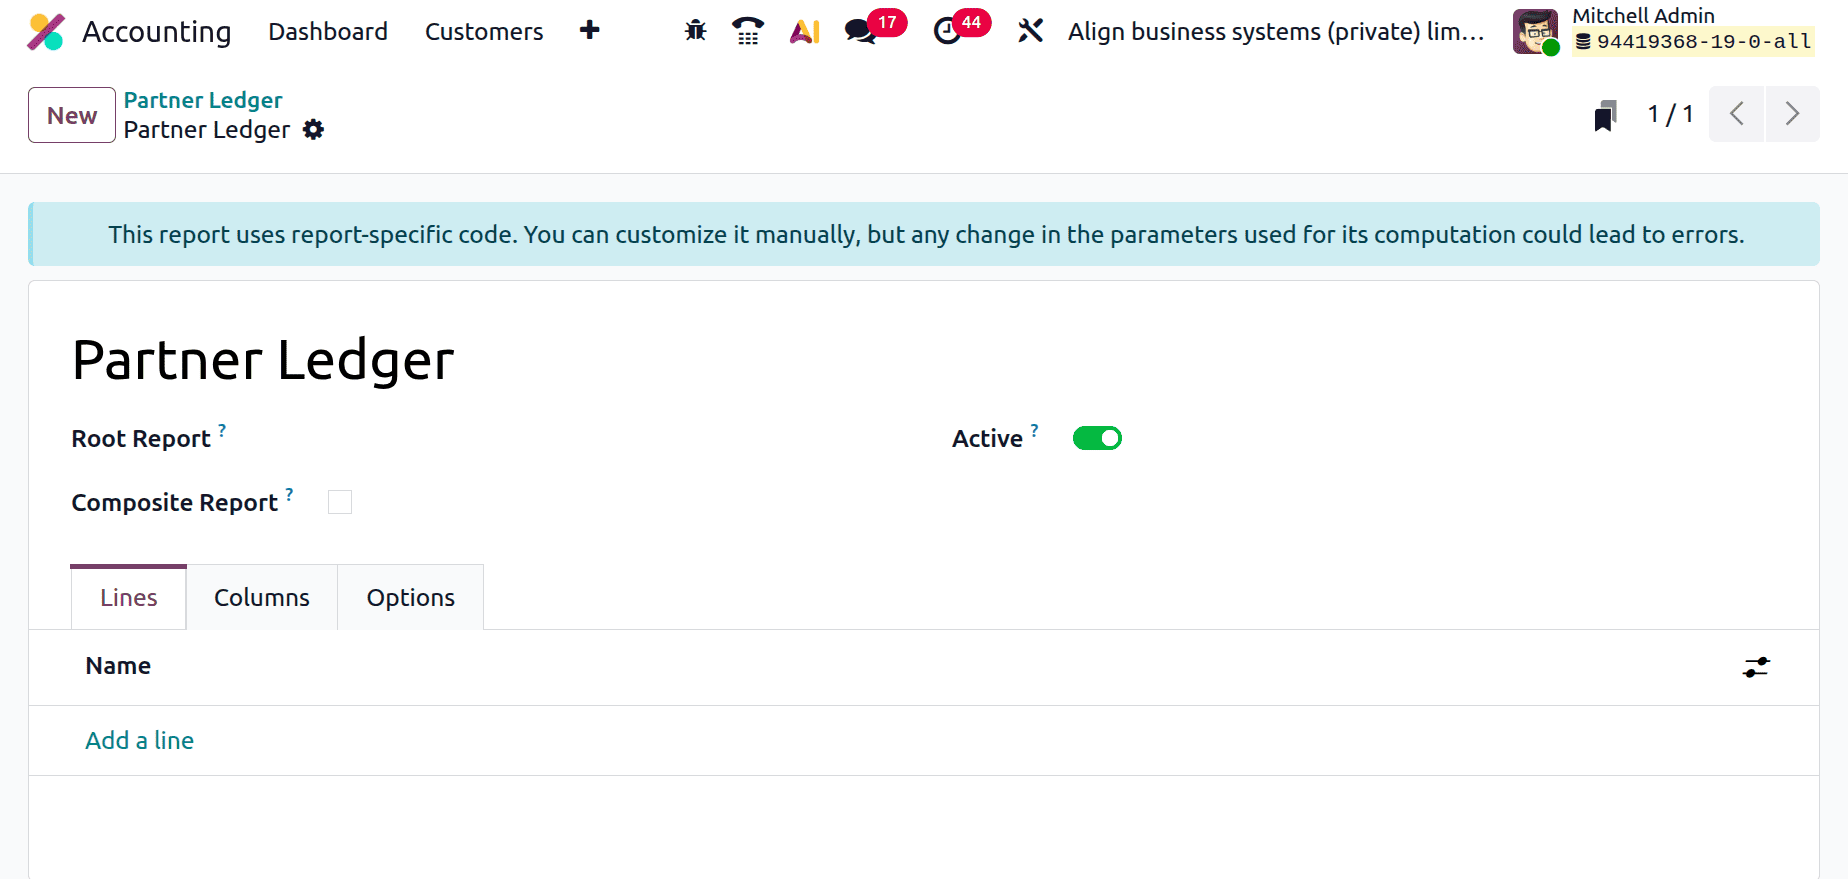Image resolution: width=1848 pixels, height=879 pixels.
Task: Click the database name 94419368-19-0-all
Action: tap(1703, 42)
